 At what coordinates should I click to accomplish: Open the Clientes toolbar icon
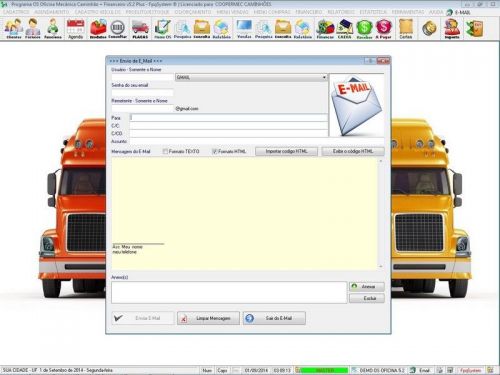(14, 29)
